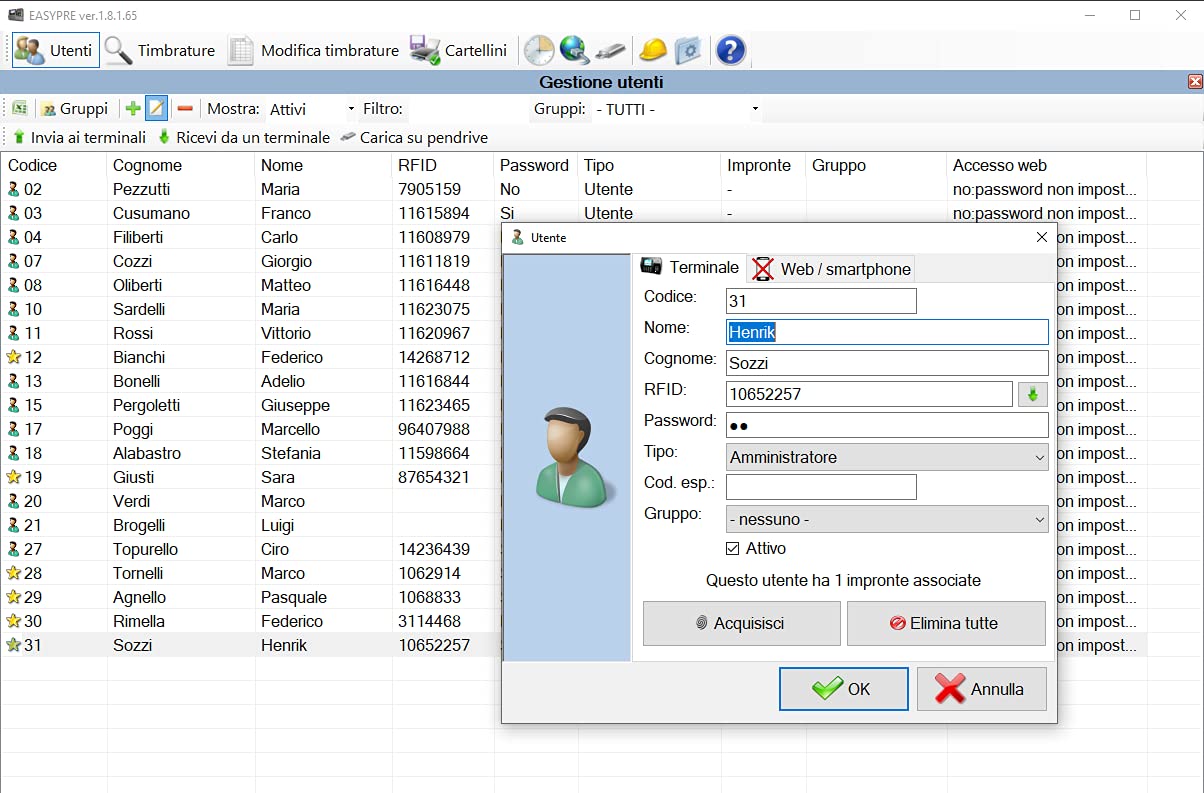Click the Excel export icon

[x=19, y=109]
